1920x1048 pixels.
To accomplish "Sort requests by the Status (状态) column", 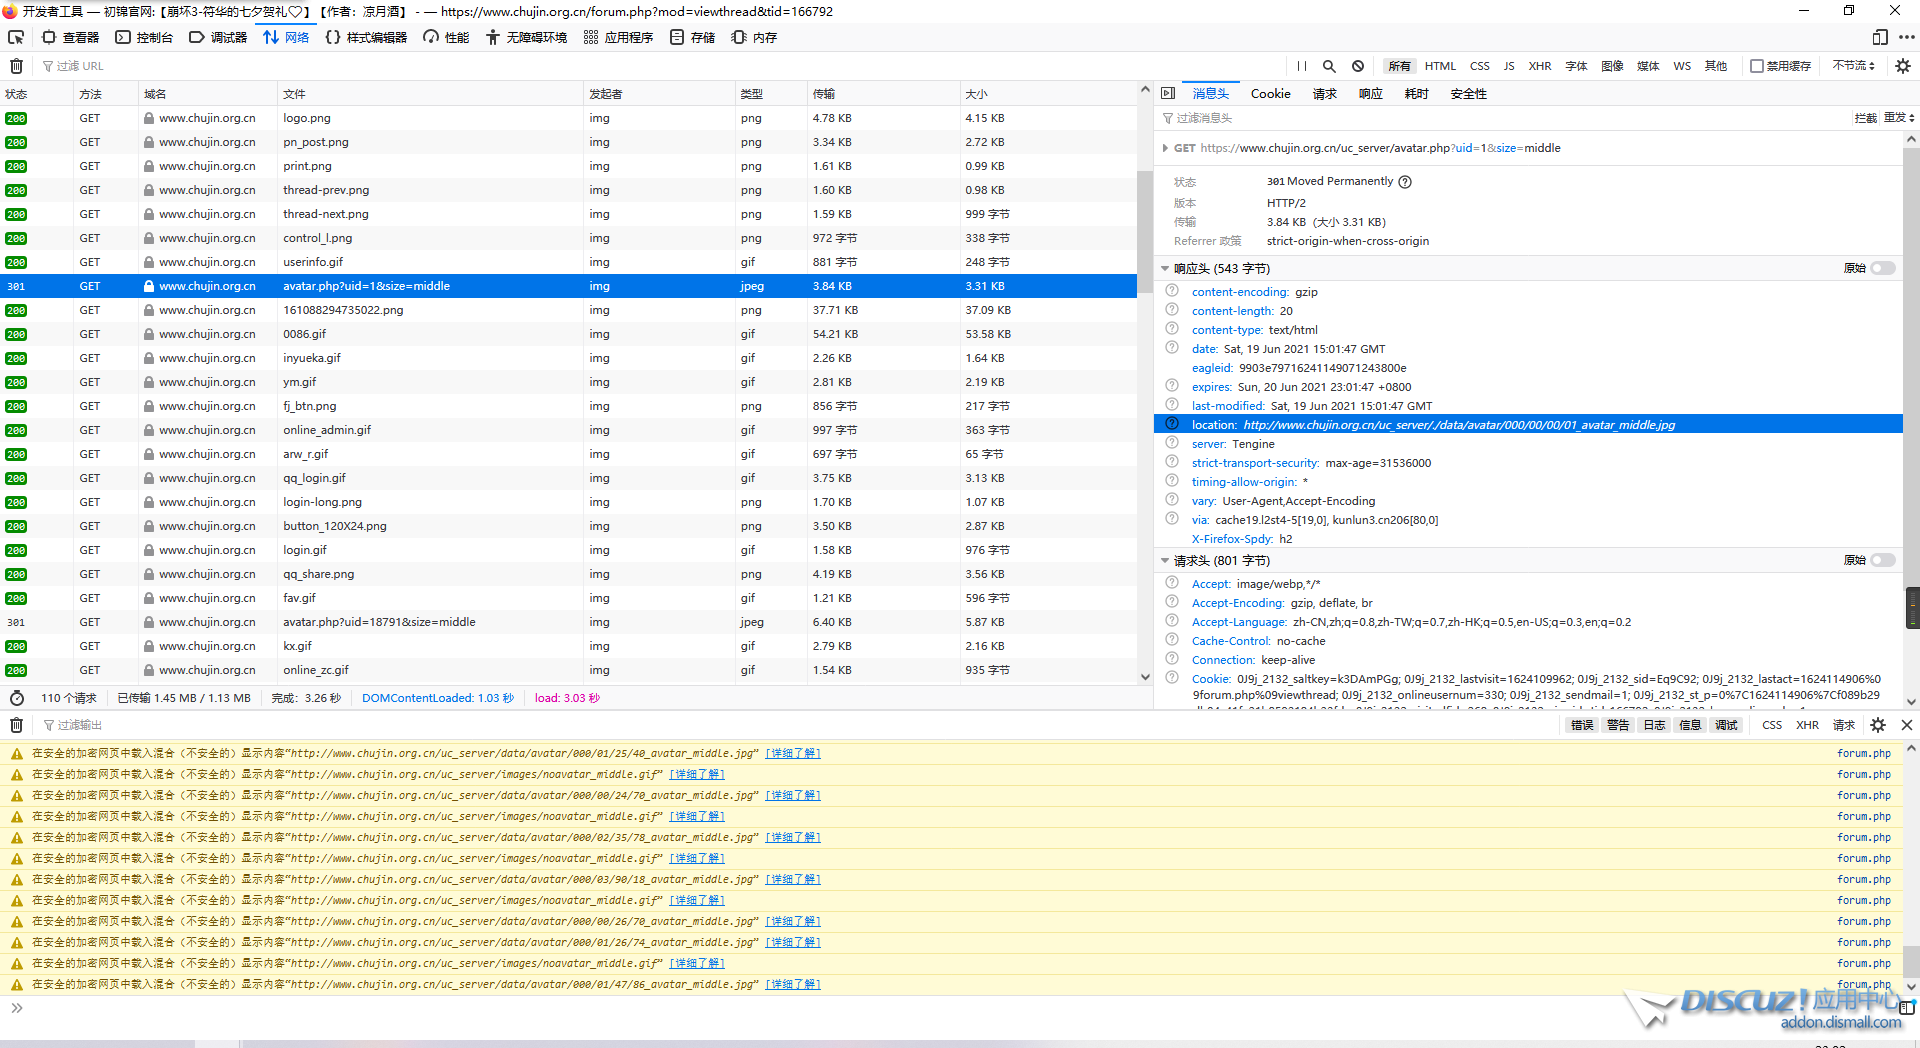I will click(x=36, y=94).
